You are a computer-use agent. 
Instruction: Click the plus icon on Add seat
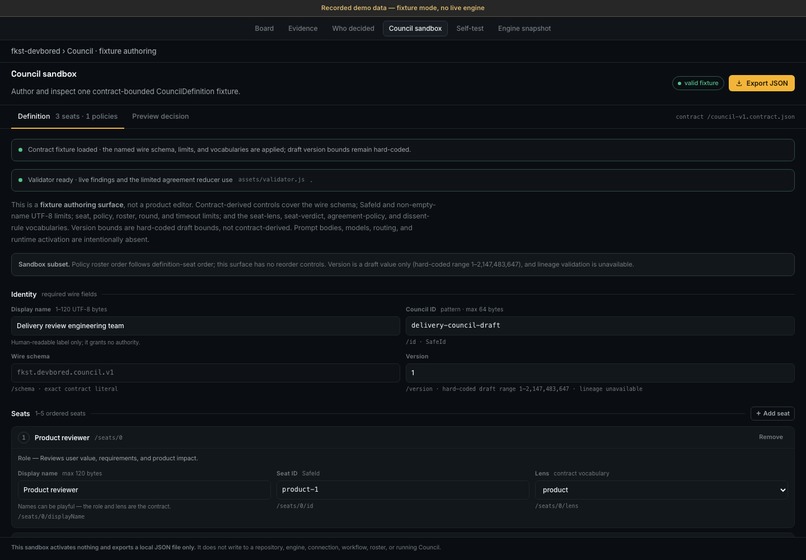[758, 413]
